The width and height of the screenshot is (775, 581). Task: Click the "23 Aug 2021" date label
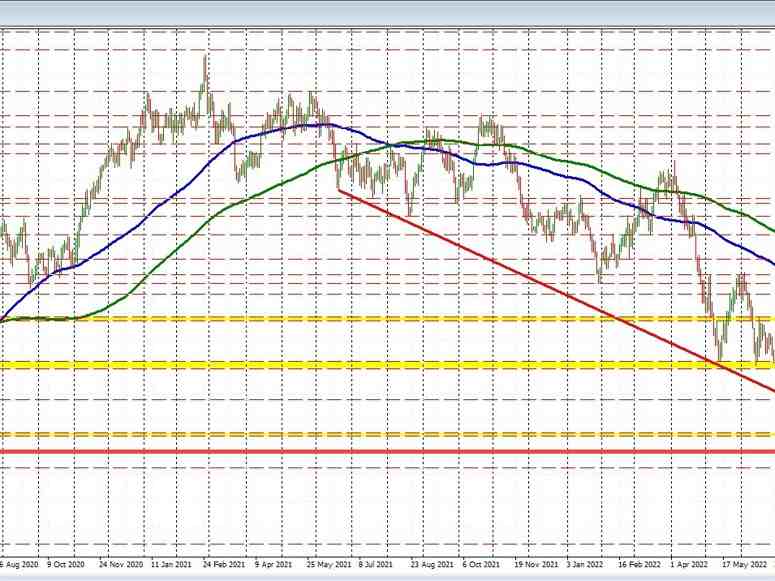click(x=432, y=564)
